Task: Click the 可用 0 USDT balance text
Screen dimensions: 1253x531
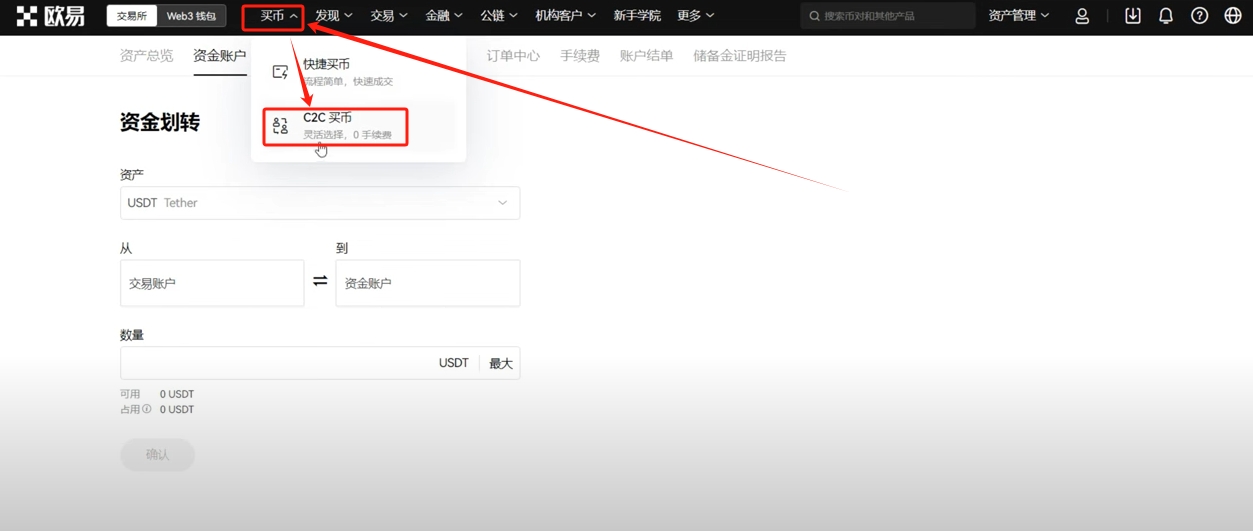Action: [x=157, y=394]
